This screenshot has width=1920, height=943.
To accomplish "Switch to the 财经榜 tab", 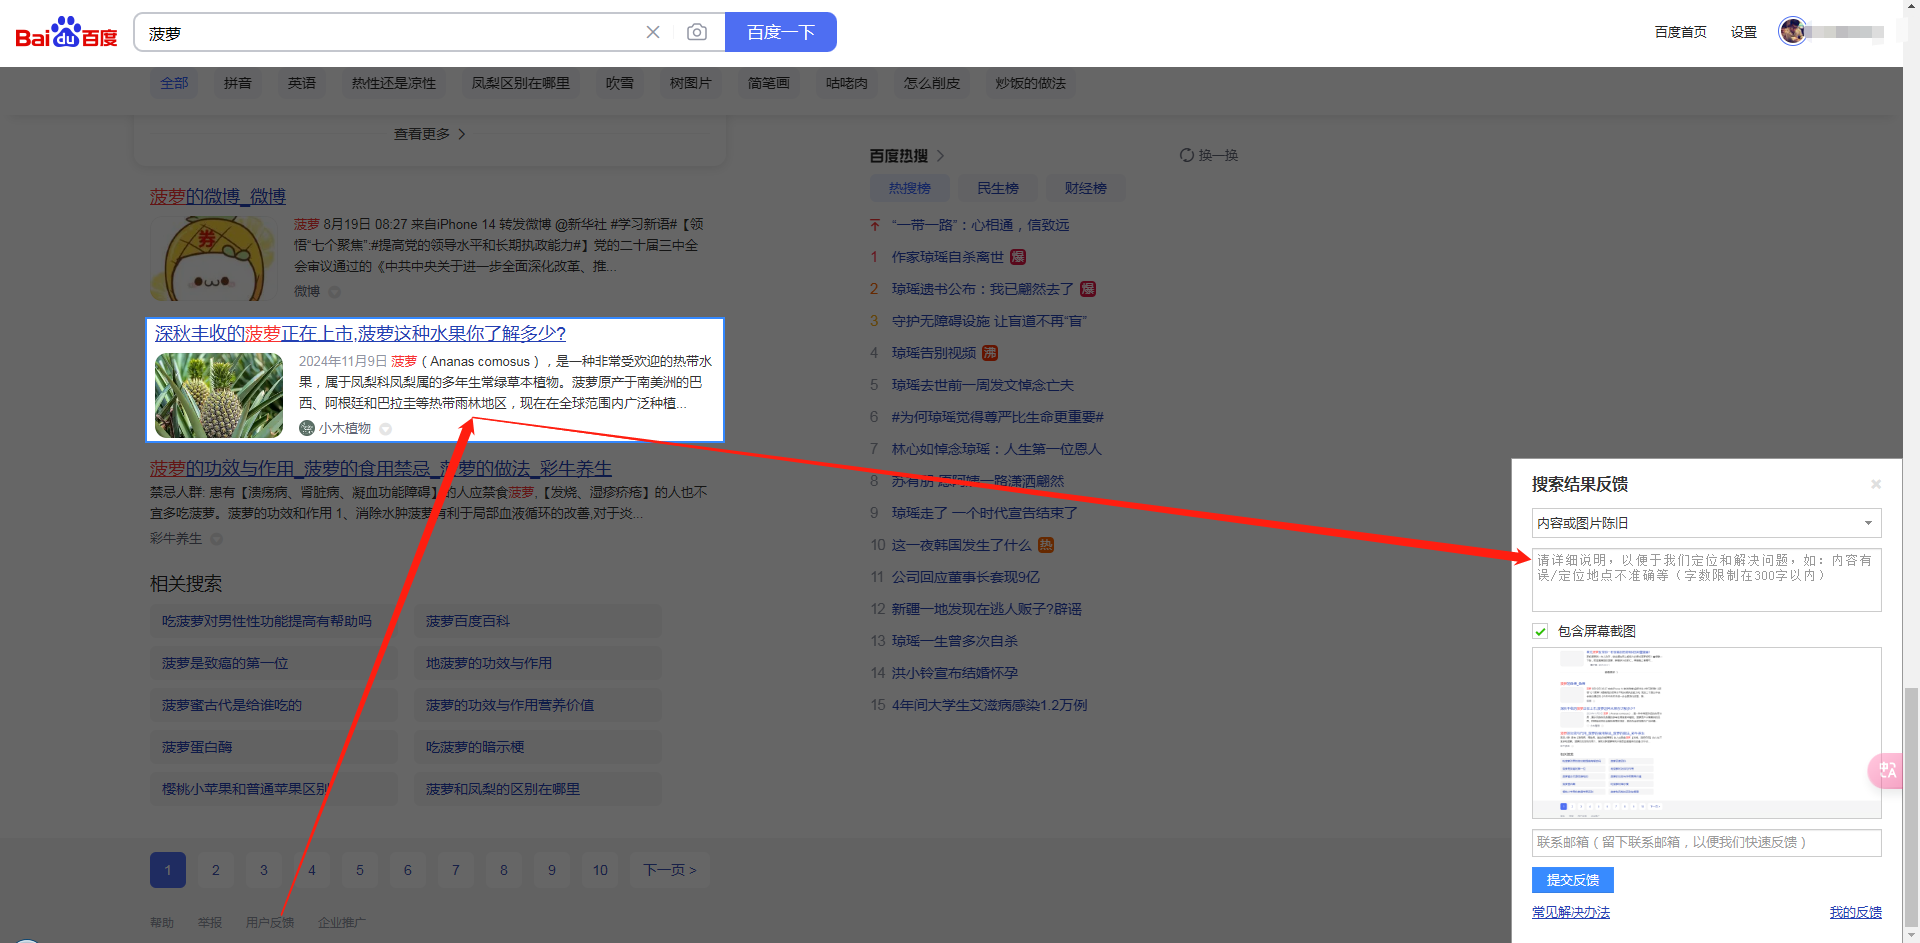I will pos(1086,188).
